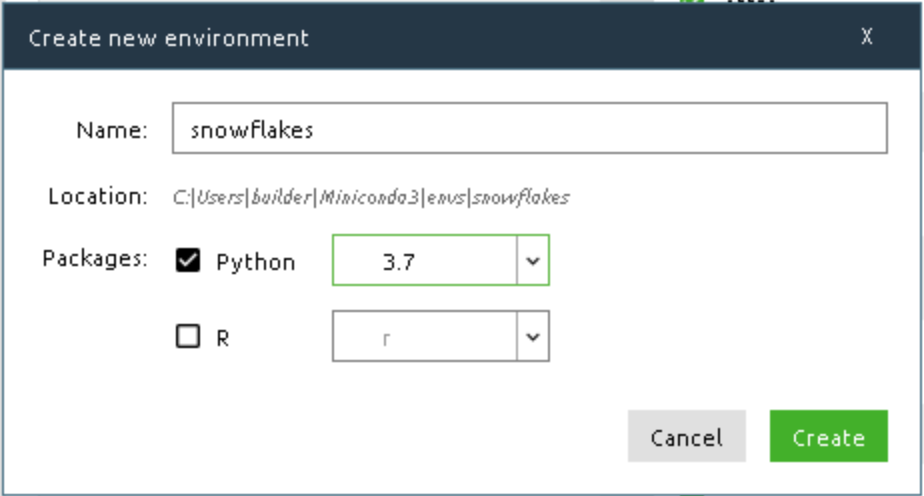Click the Packages: label
Viewport: 924px width, 496px height.
pos(95,258)
